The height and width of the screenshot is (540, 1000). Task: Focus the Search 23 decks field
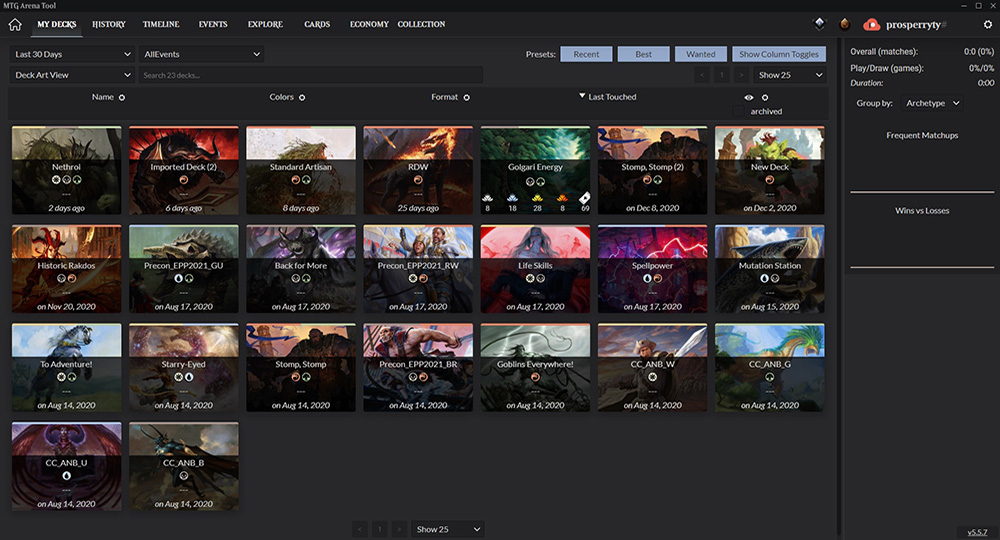311,75
